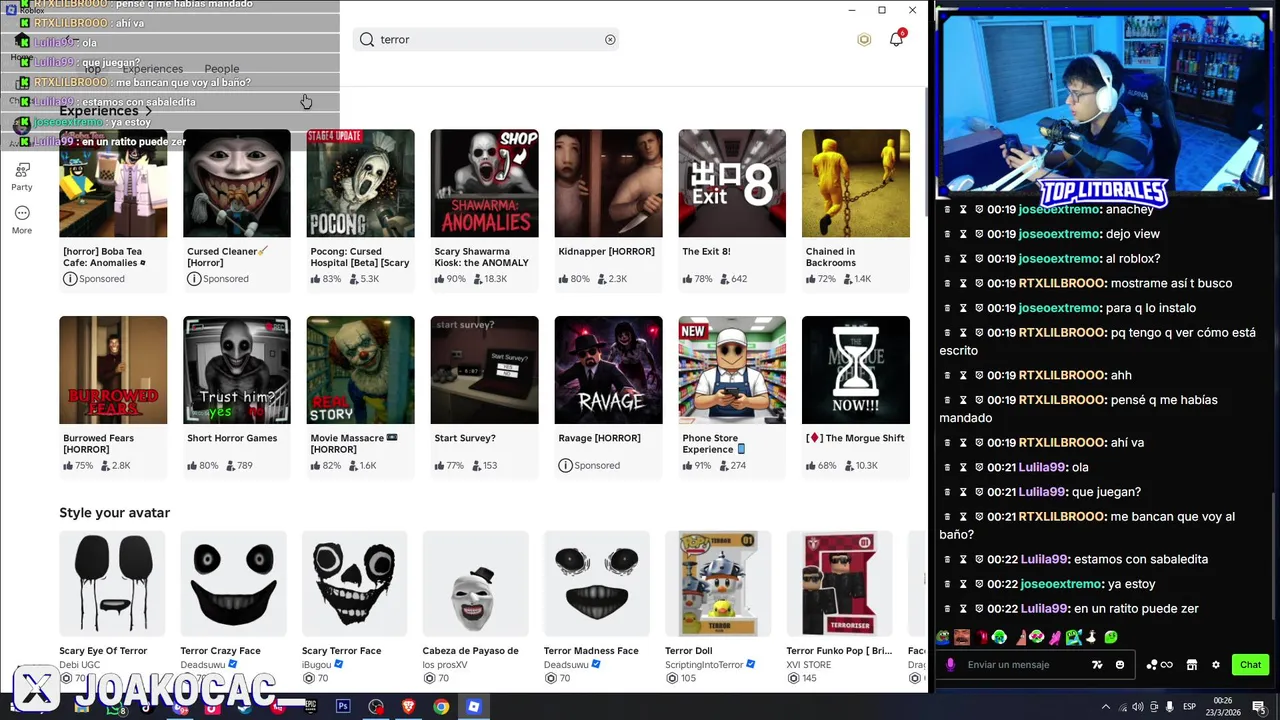Open the emoji picker in chat input
The height and width of the screenshot is (720, 1280).
coord(1120,665)
